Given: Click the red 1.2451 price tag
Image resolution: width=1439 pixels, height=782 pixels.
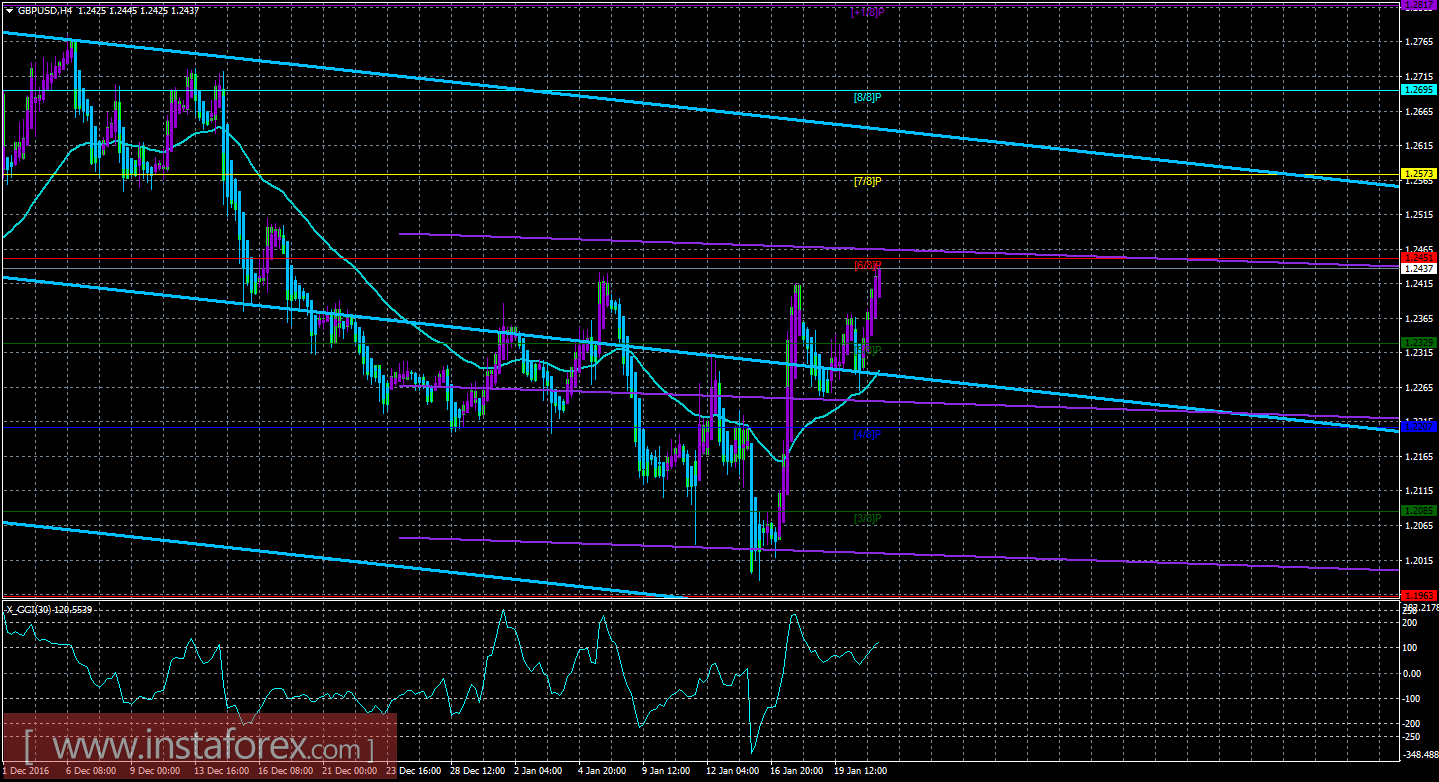Looking at the screenshot, I should (x=1419, y=258).
